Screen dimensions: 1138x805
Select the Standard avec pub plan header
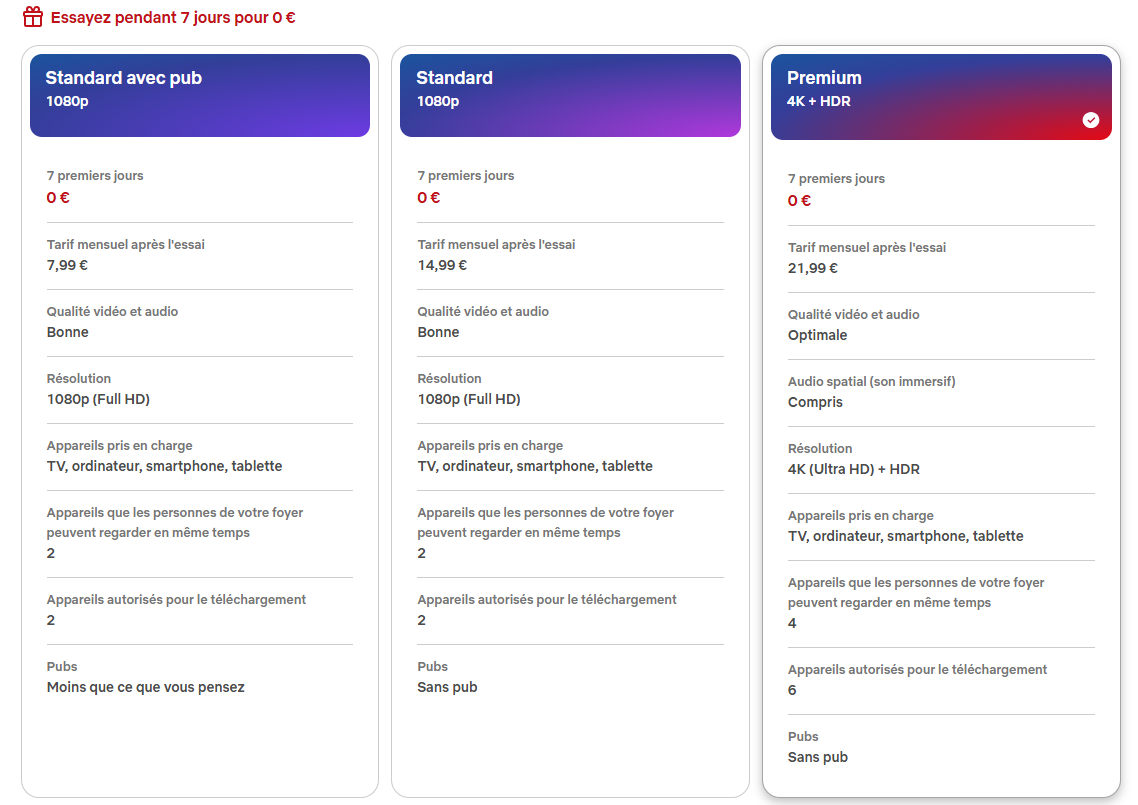(x=200, y=95)
